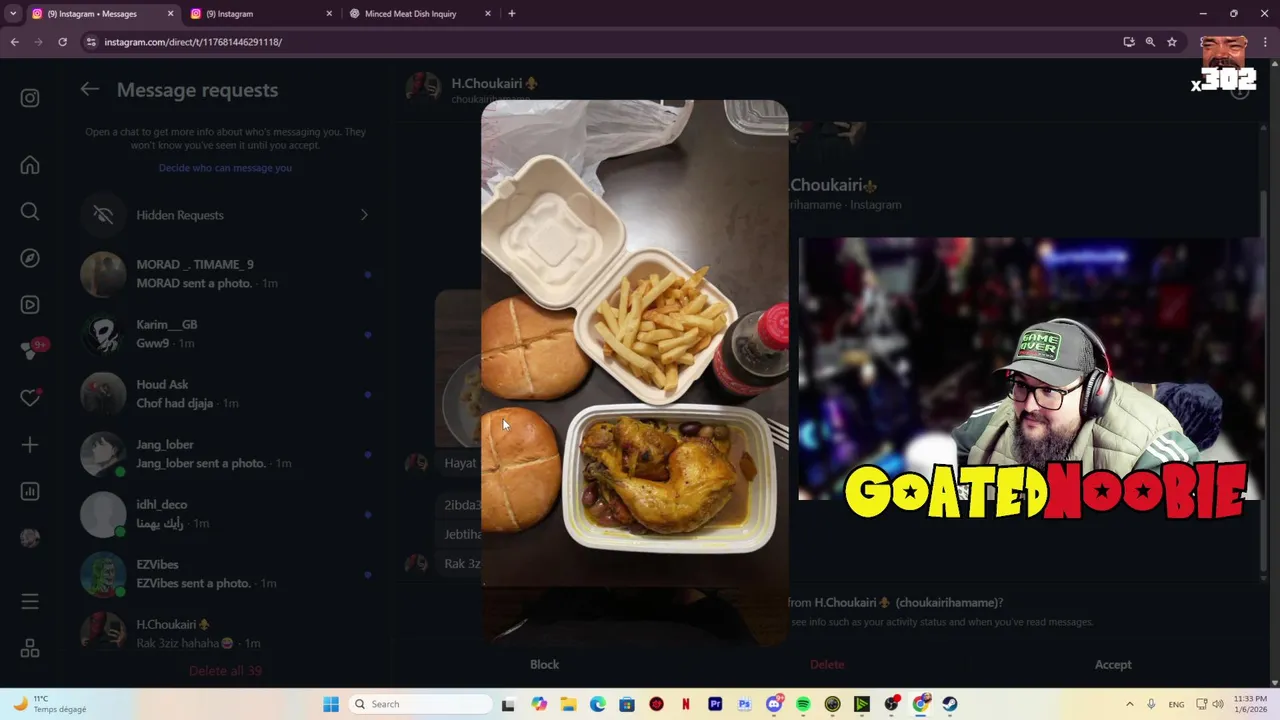Open Windows Start menu
The image size is (1280, 720).
(331, 704)
